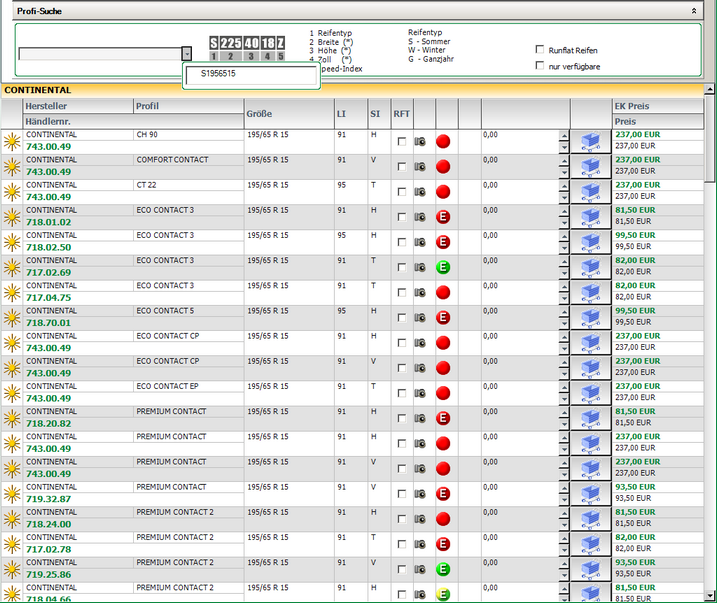
Task: Tick RFT checkbox for CH 90
Action: [x=401, y=142]
